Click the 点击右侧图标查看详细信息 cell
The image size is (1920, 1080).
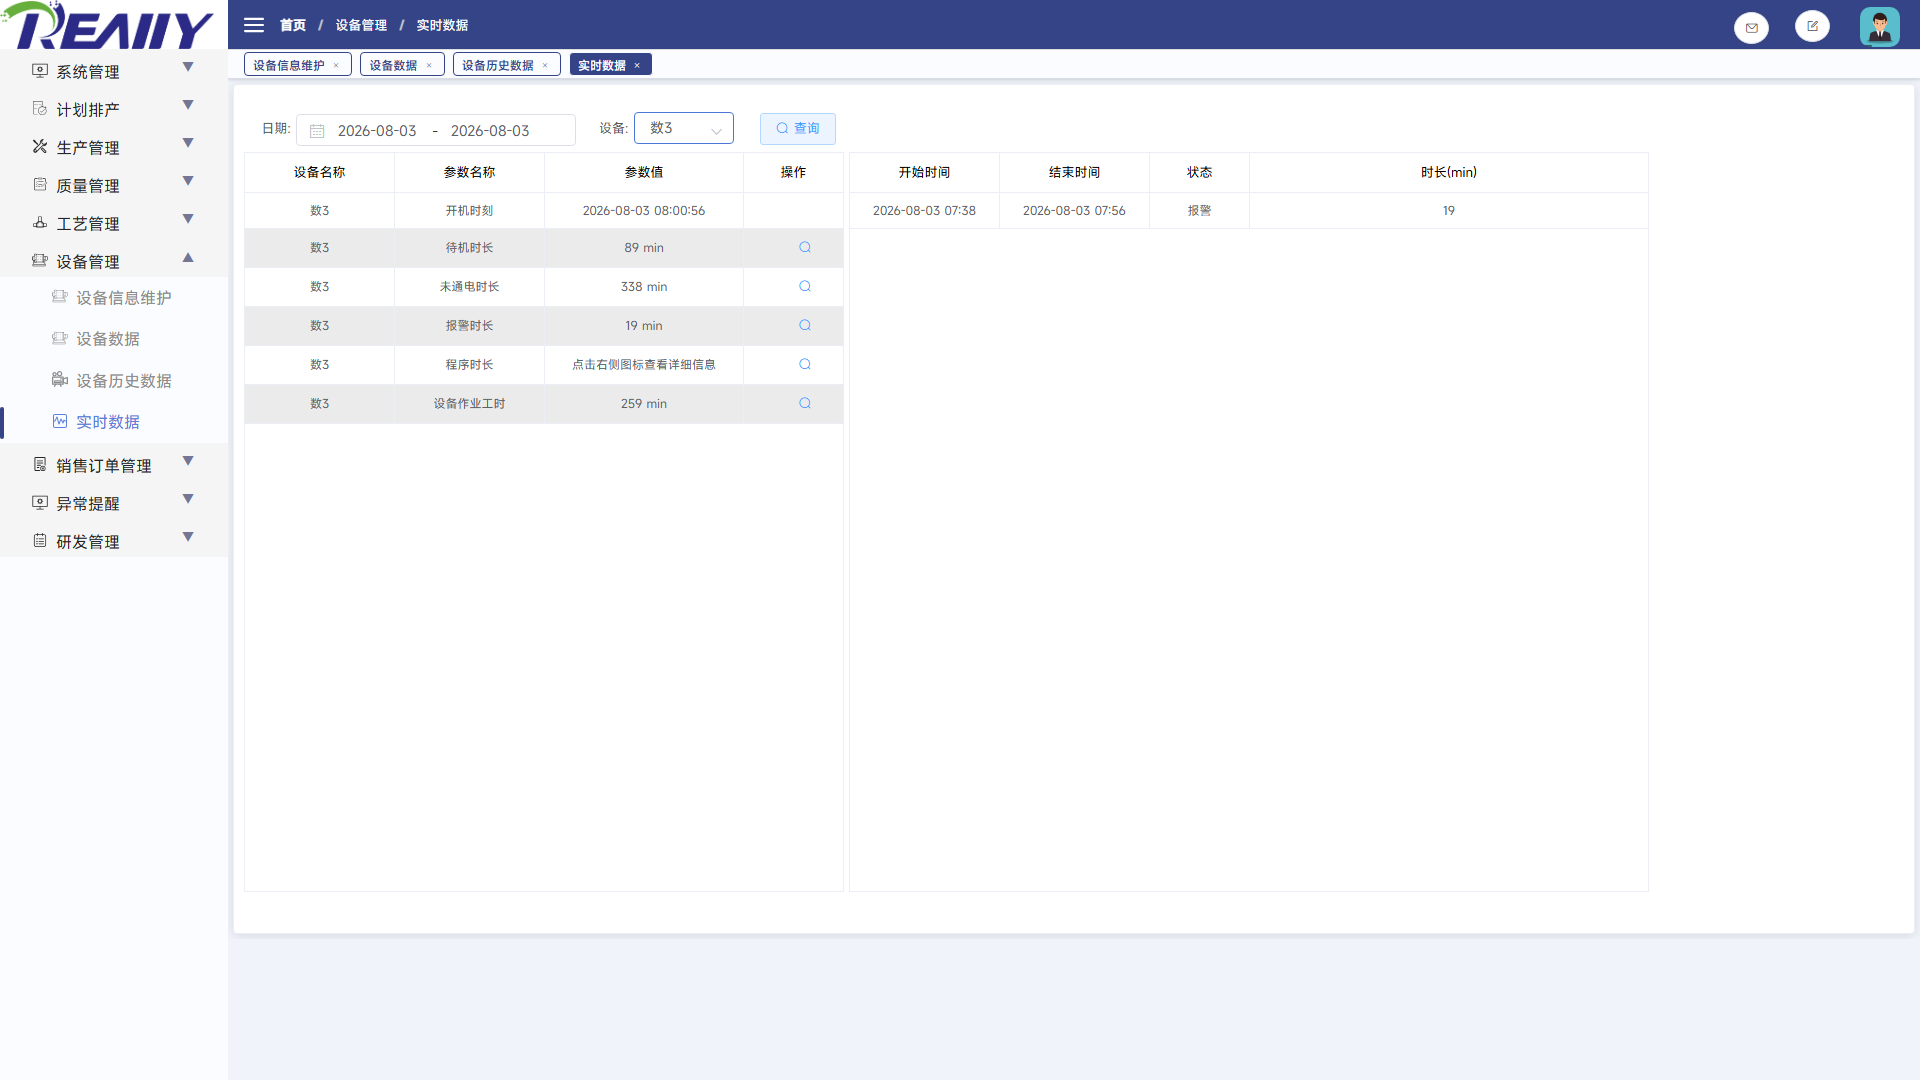point(644,364)
